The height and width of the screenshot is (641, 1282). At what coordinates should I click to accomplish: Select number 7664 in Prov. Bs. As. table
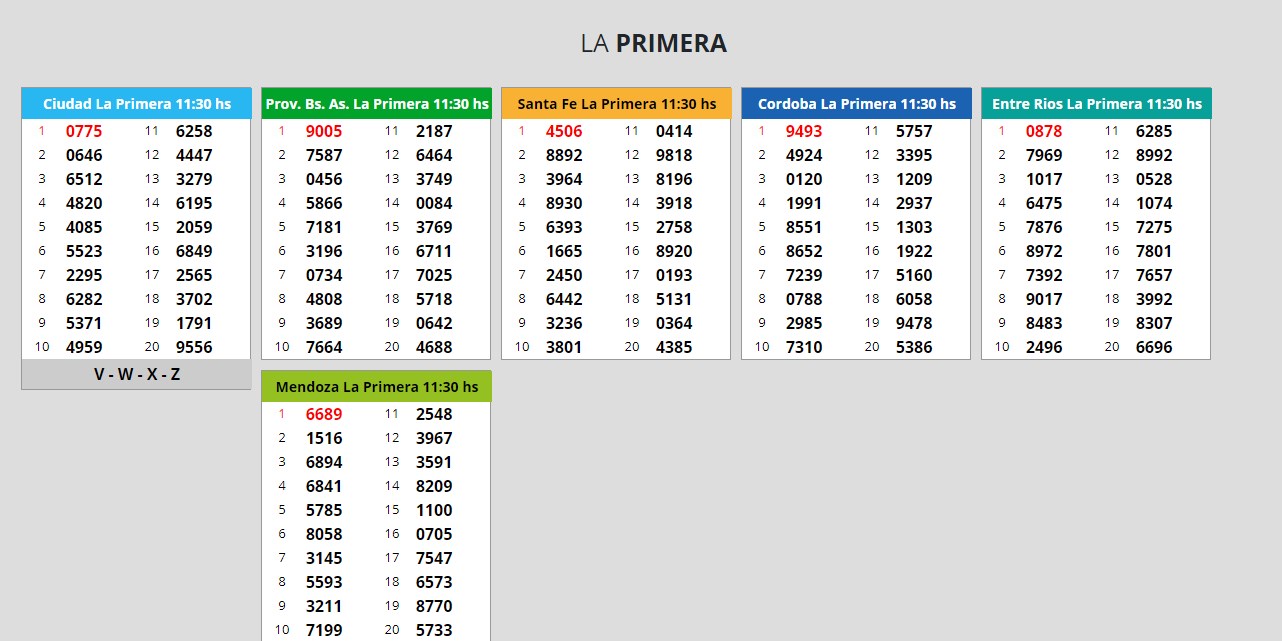(x=324, y=347)
